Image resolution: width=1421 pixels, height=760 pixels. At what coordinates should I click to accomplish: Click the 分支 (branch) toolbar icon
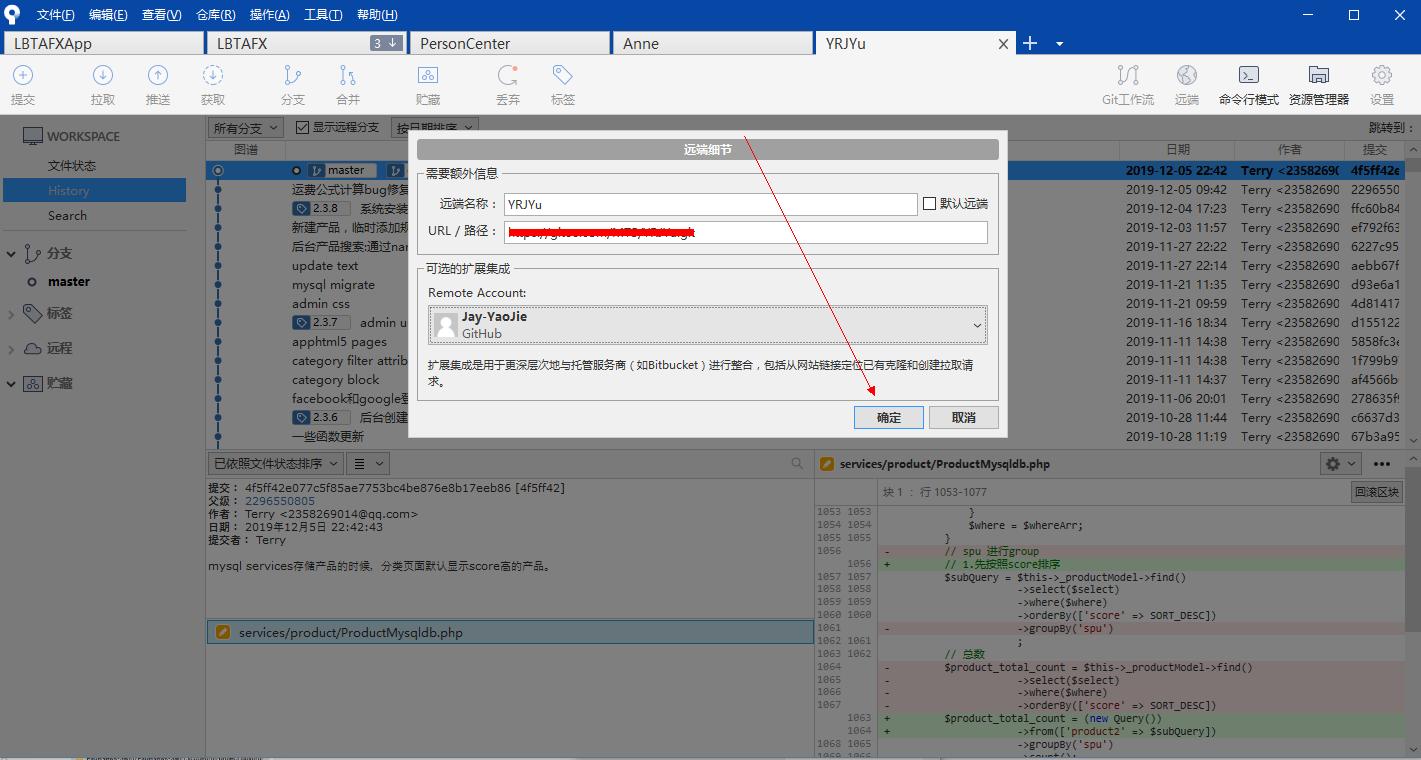[x=292, y=75]
